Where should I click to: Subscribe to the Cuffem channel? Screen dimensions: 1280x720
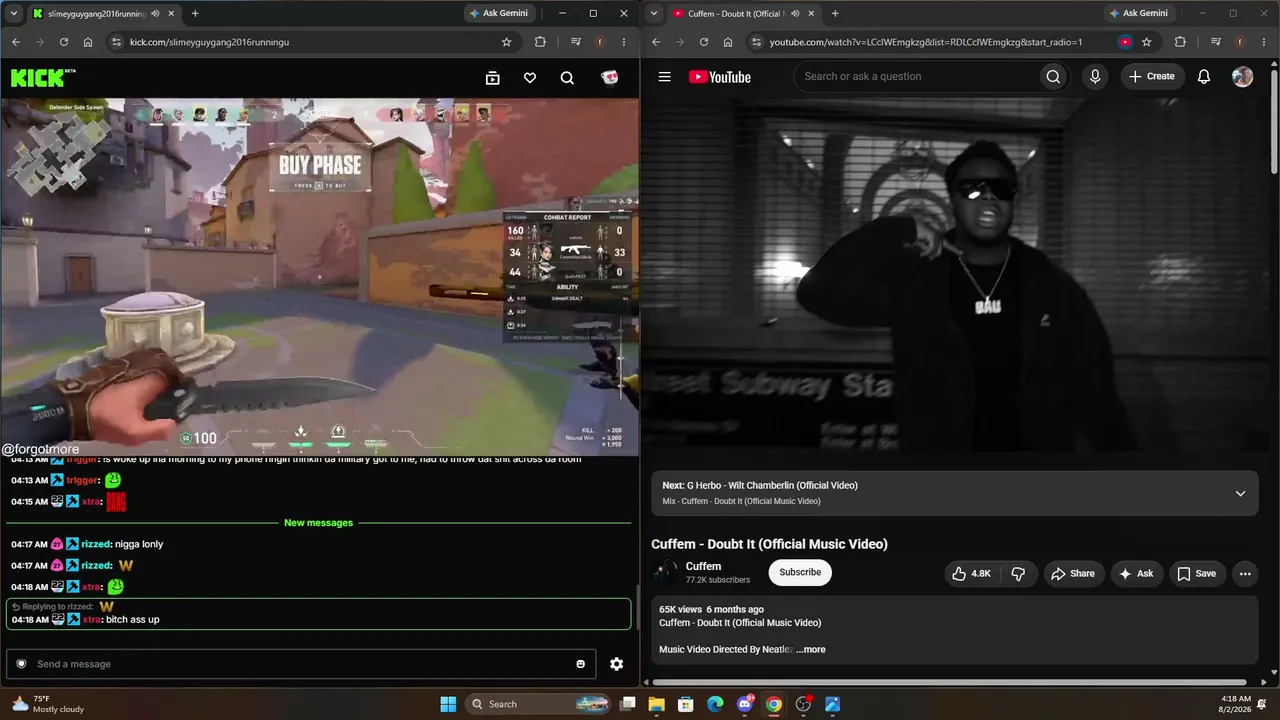pyautogui.click(x=800, y=572)
